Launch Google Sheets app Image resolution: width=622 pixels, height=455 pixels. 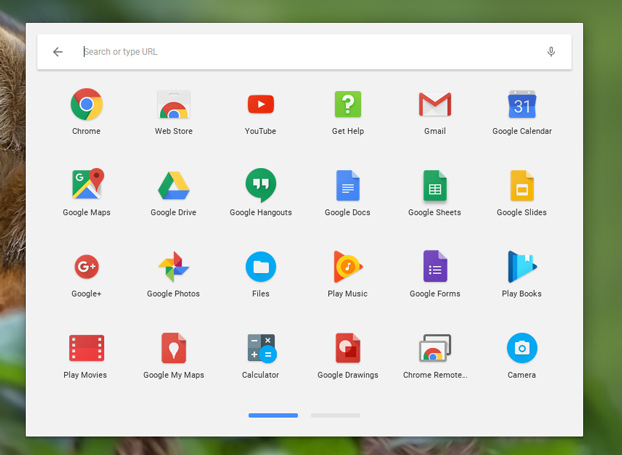[x=435, y=185]
